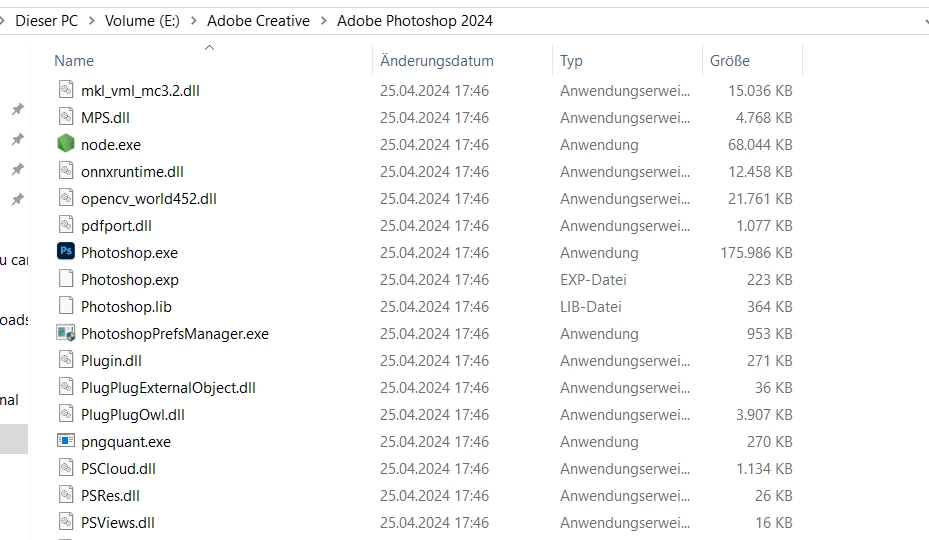Screen dimensions: 929x540
Task: Click the Photoshop.exp blank file icon
Action: (66, 279)
